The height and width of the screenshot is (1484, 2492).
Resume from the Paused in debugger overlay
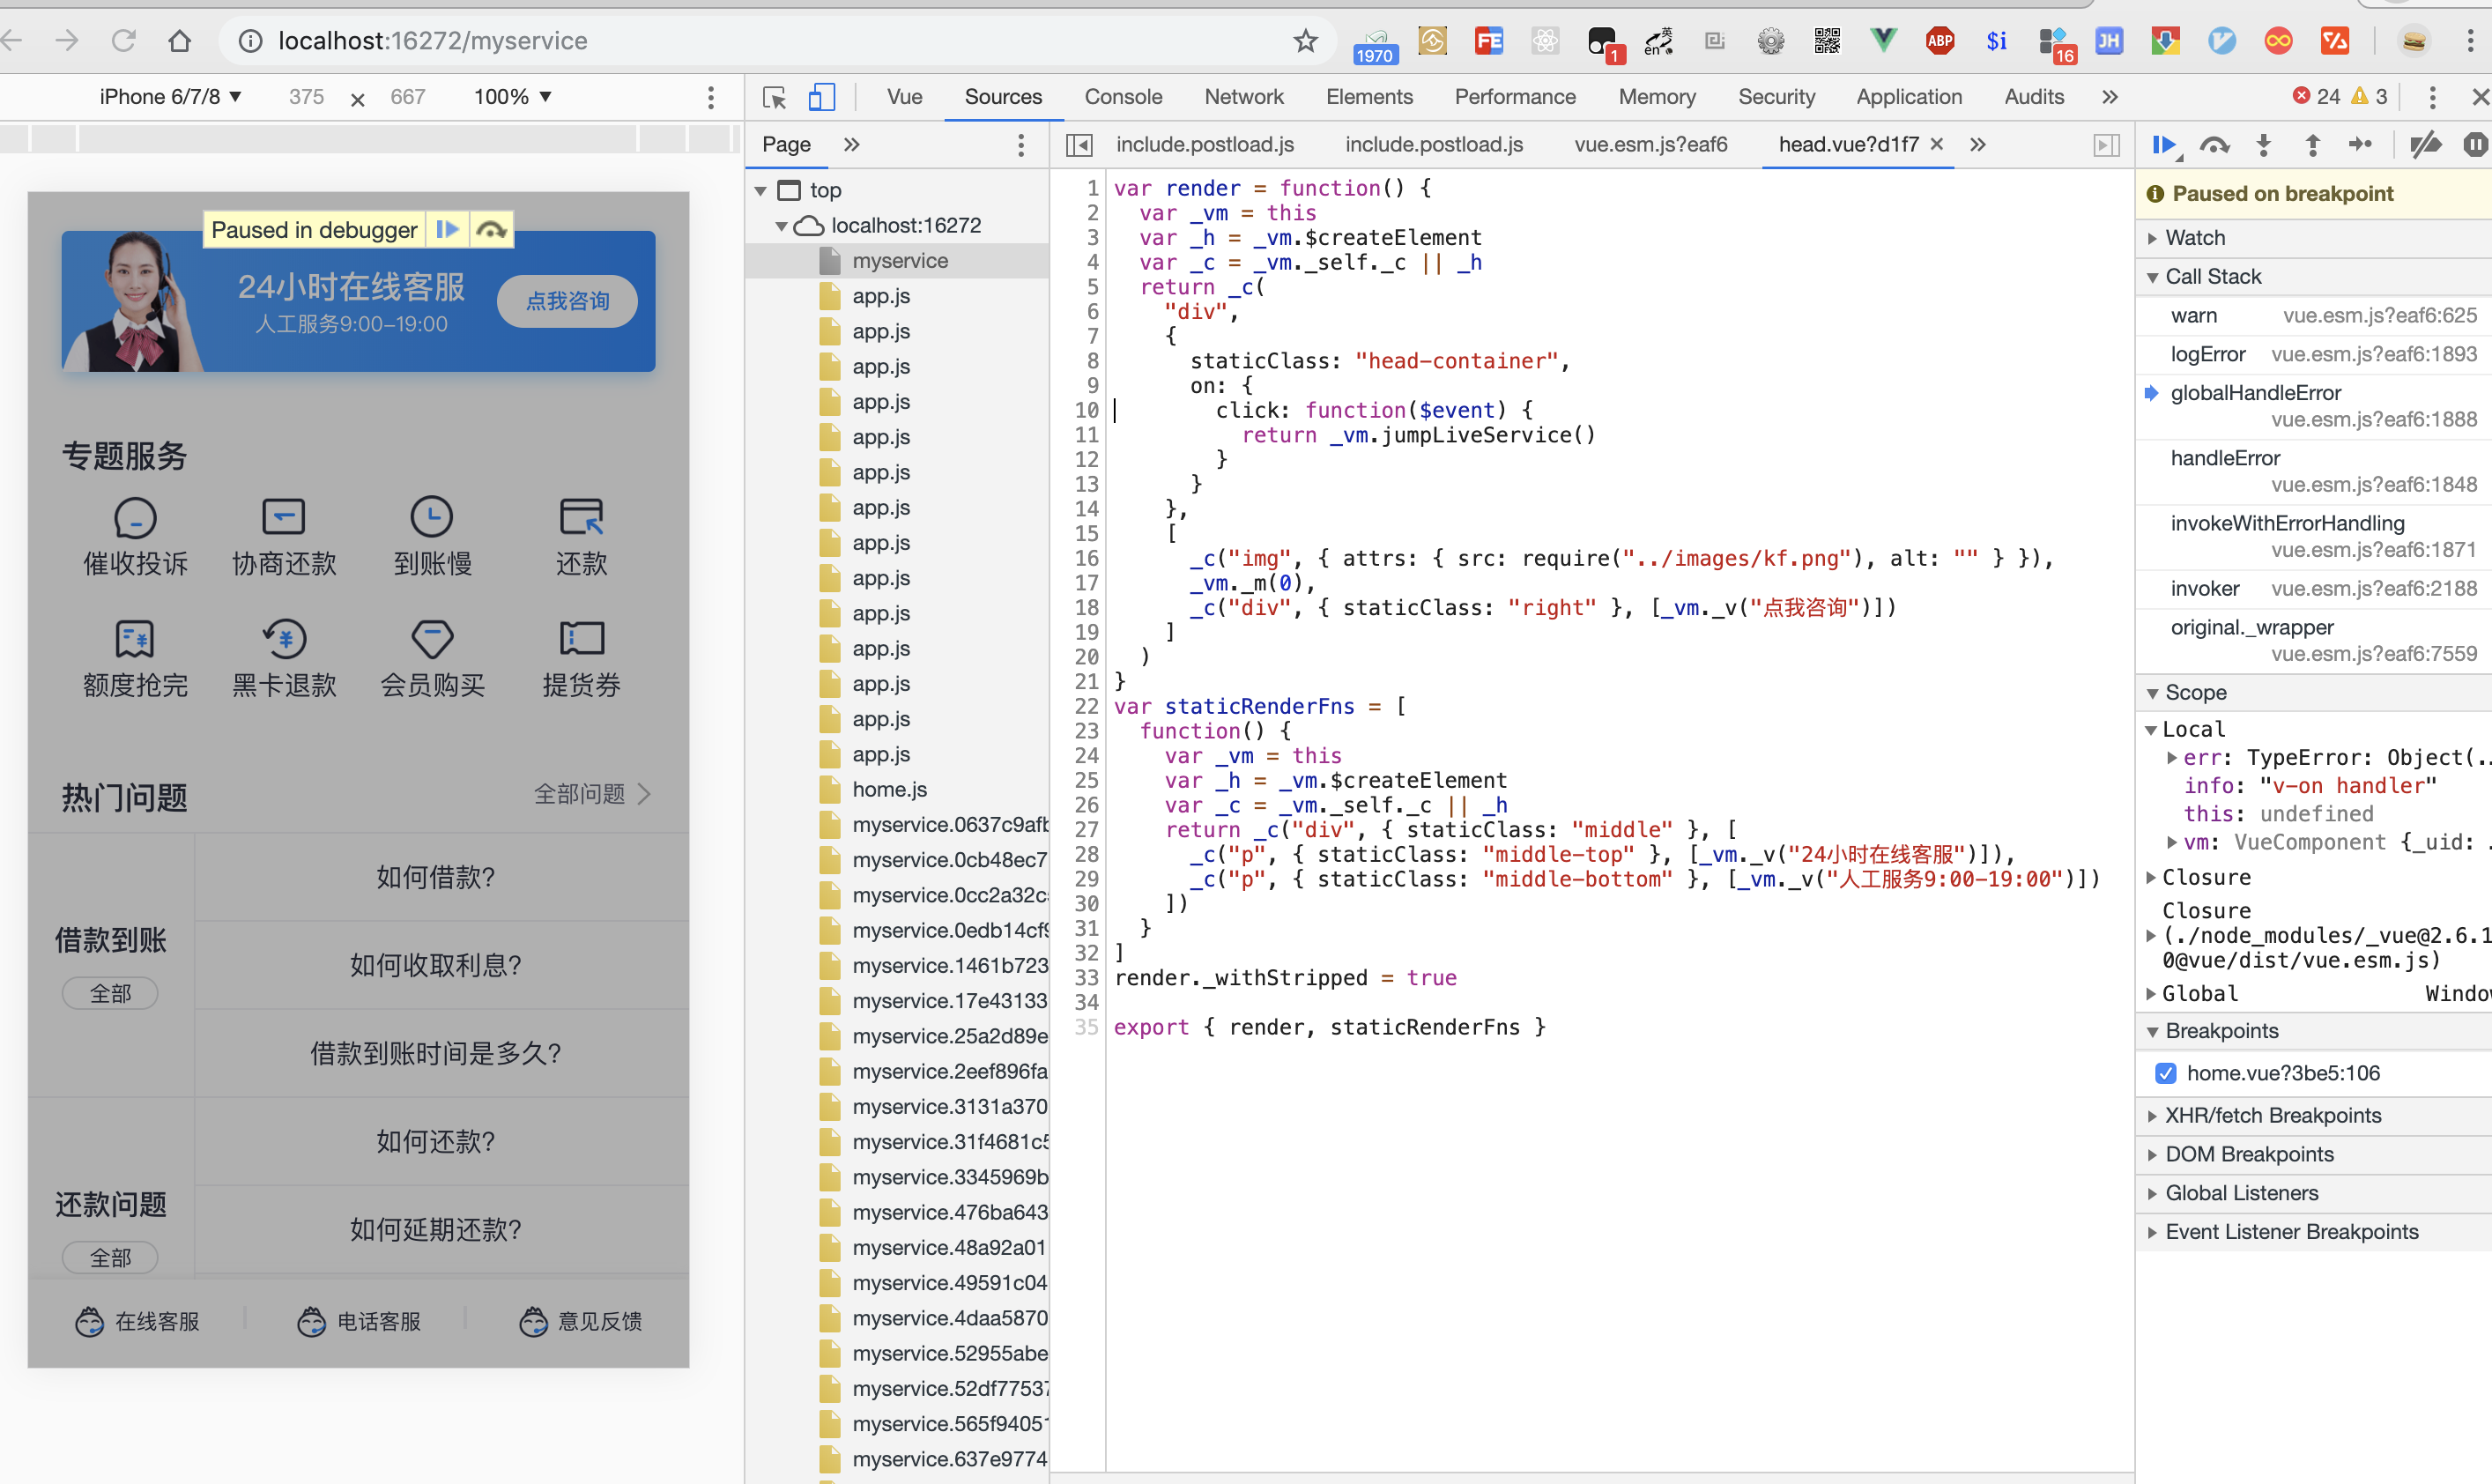[447, 229]
